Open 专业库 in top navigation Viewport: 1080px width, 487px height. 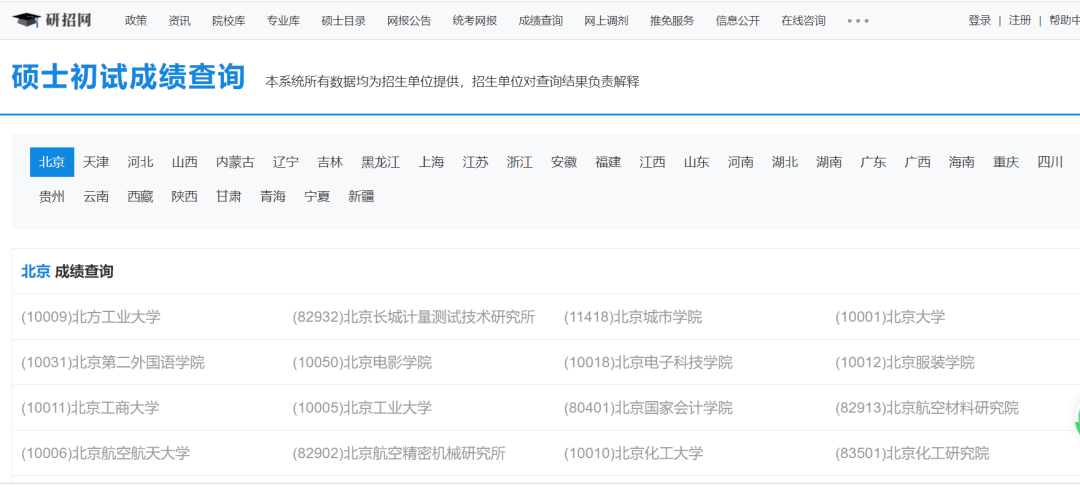[283, 21]
